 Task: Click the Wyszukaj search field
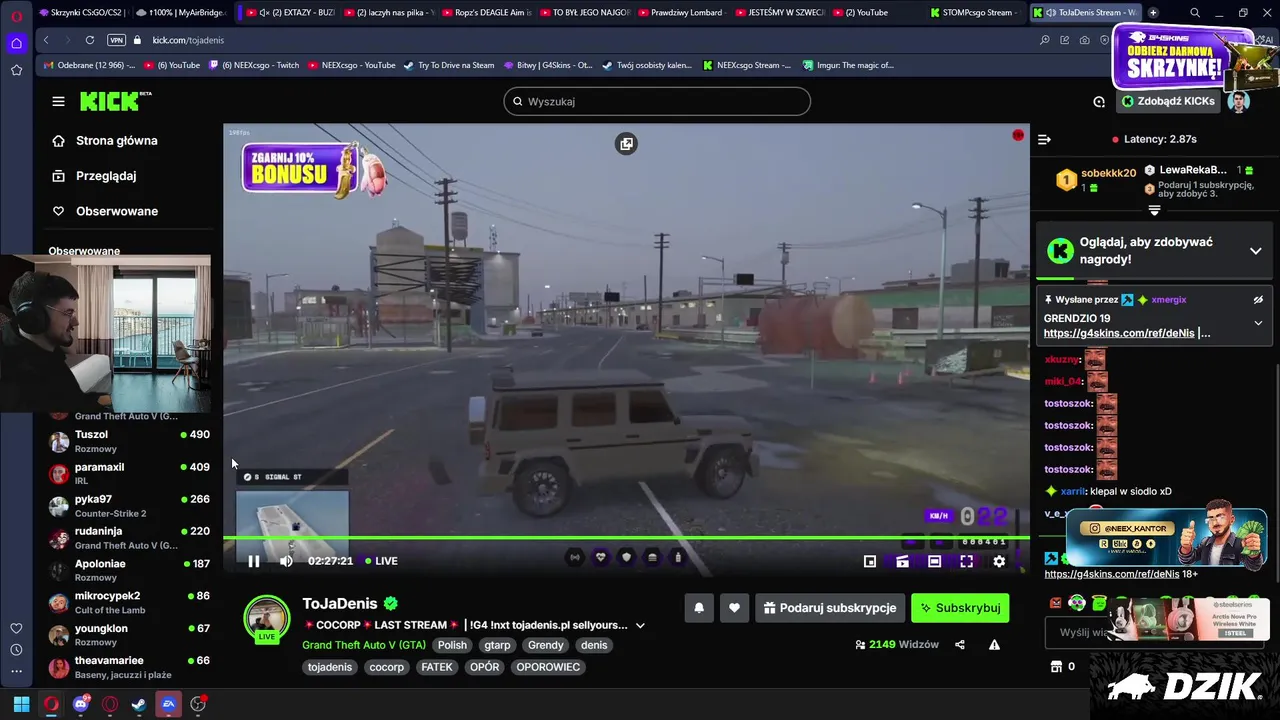pos(657,101)
